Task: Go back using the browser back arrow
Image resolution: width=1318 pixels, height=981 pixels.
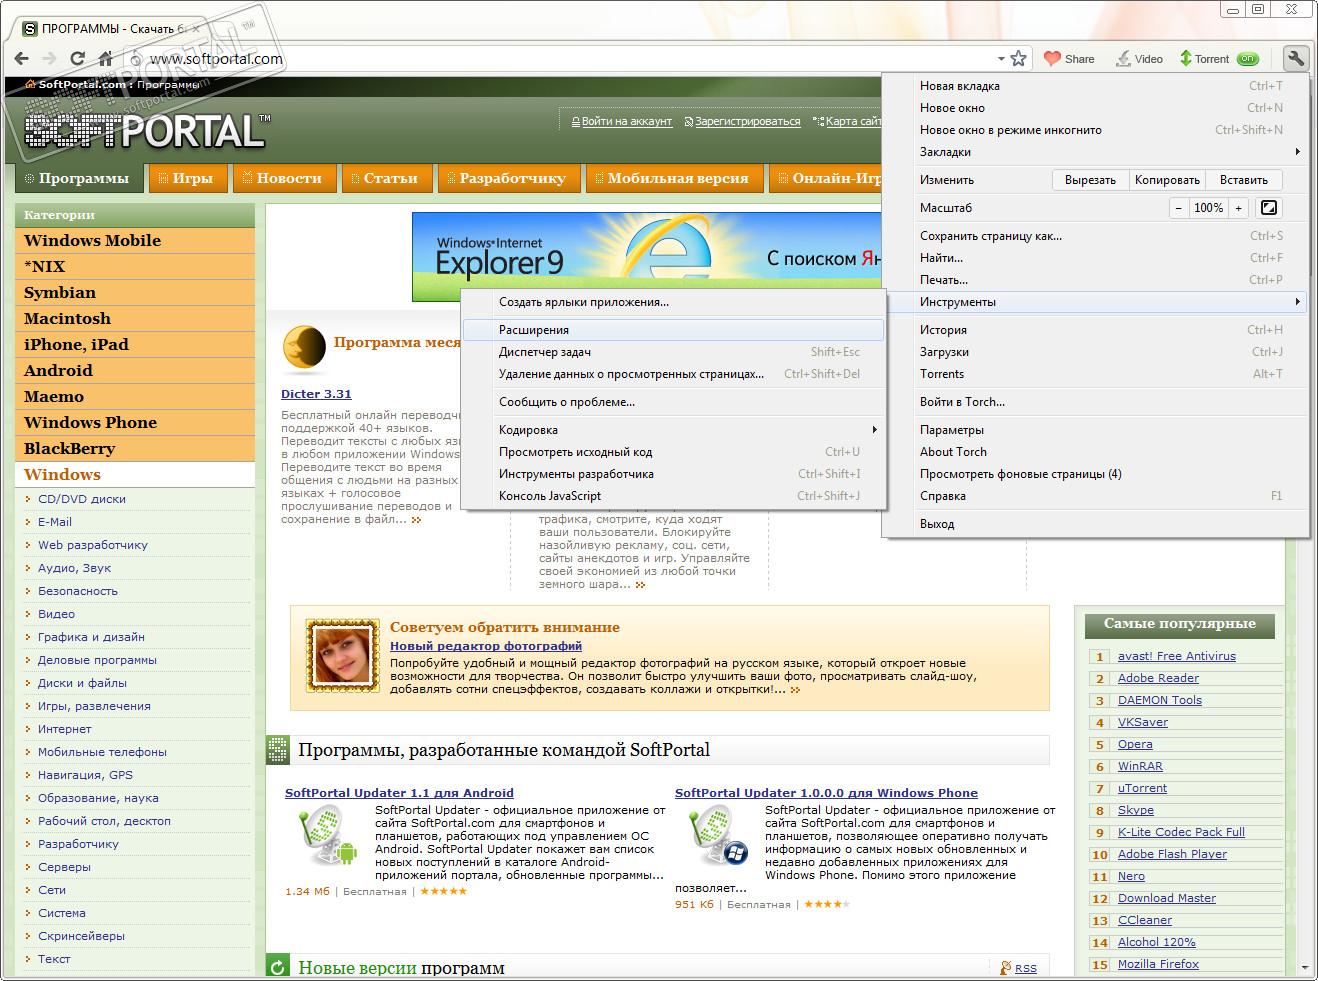Action: pos(22,59)
